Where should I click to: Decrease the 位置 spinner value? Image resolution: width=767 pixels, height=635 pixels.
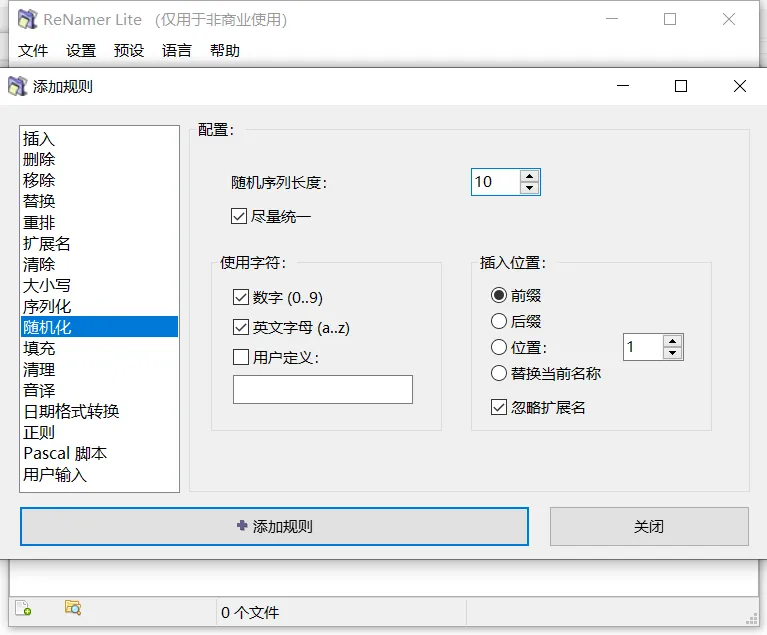point(673,353)
